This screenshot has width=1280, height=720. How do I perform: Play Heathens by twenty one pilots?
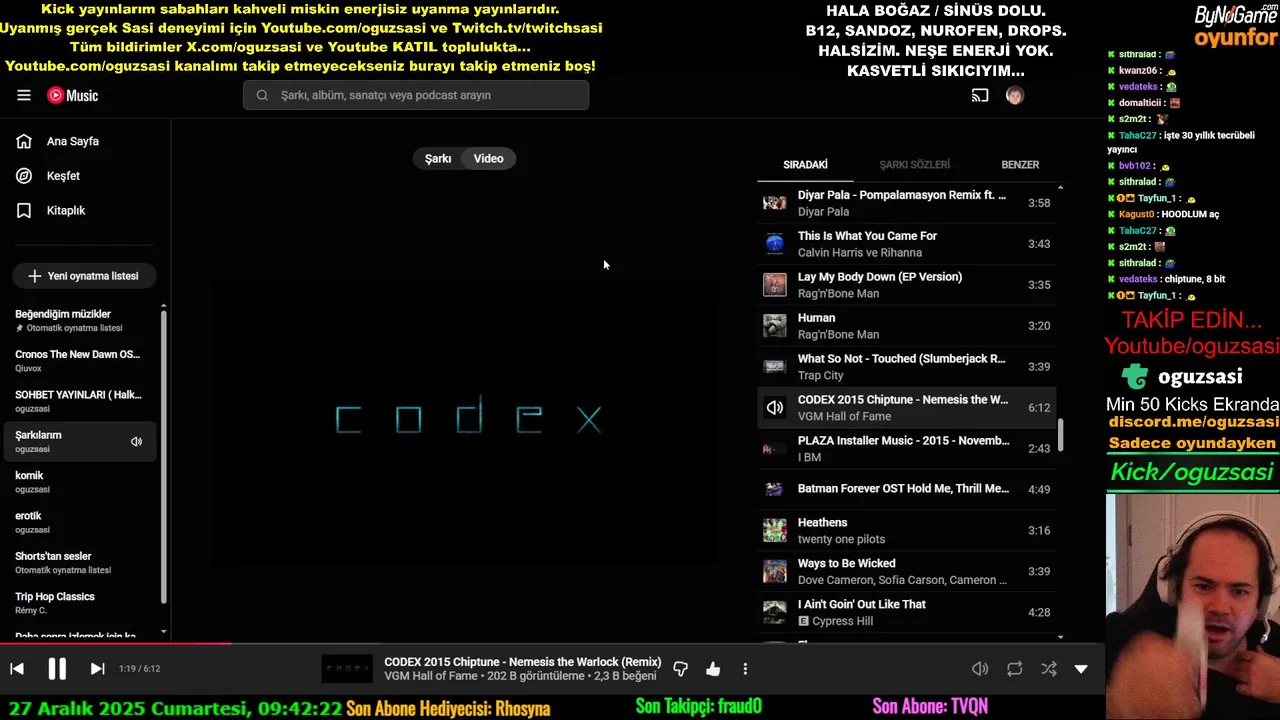(906, 531)
